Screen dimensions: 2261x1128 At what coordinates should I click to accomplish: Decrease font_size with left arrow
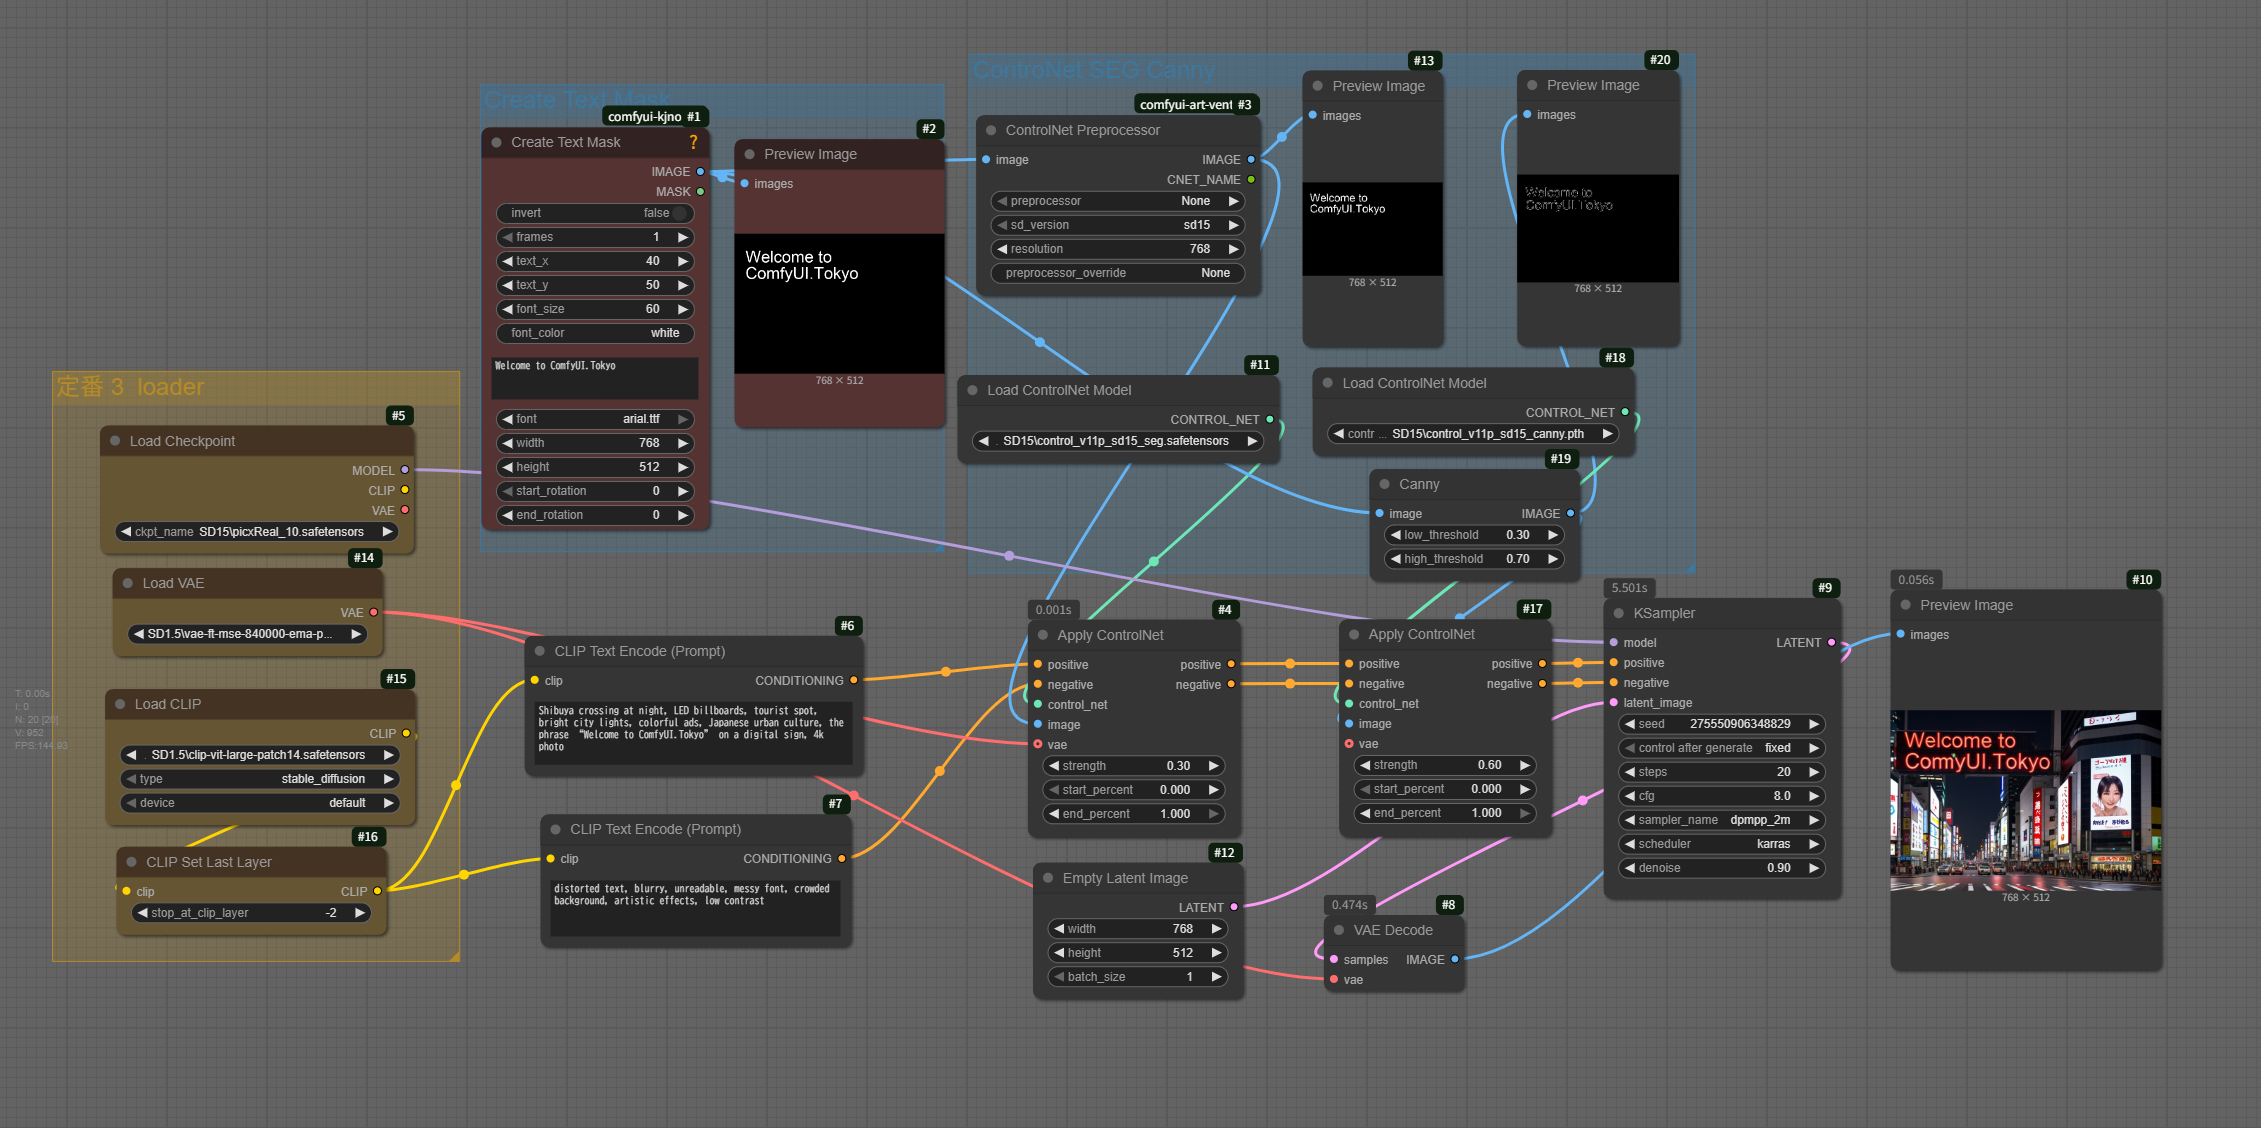[507, 309]
